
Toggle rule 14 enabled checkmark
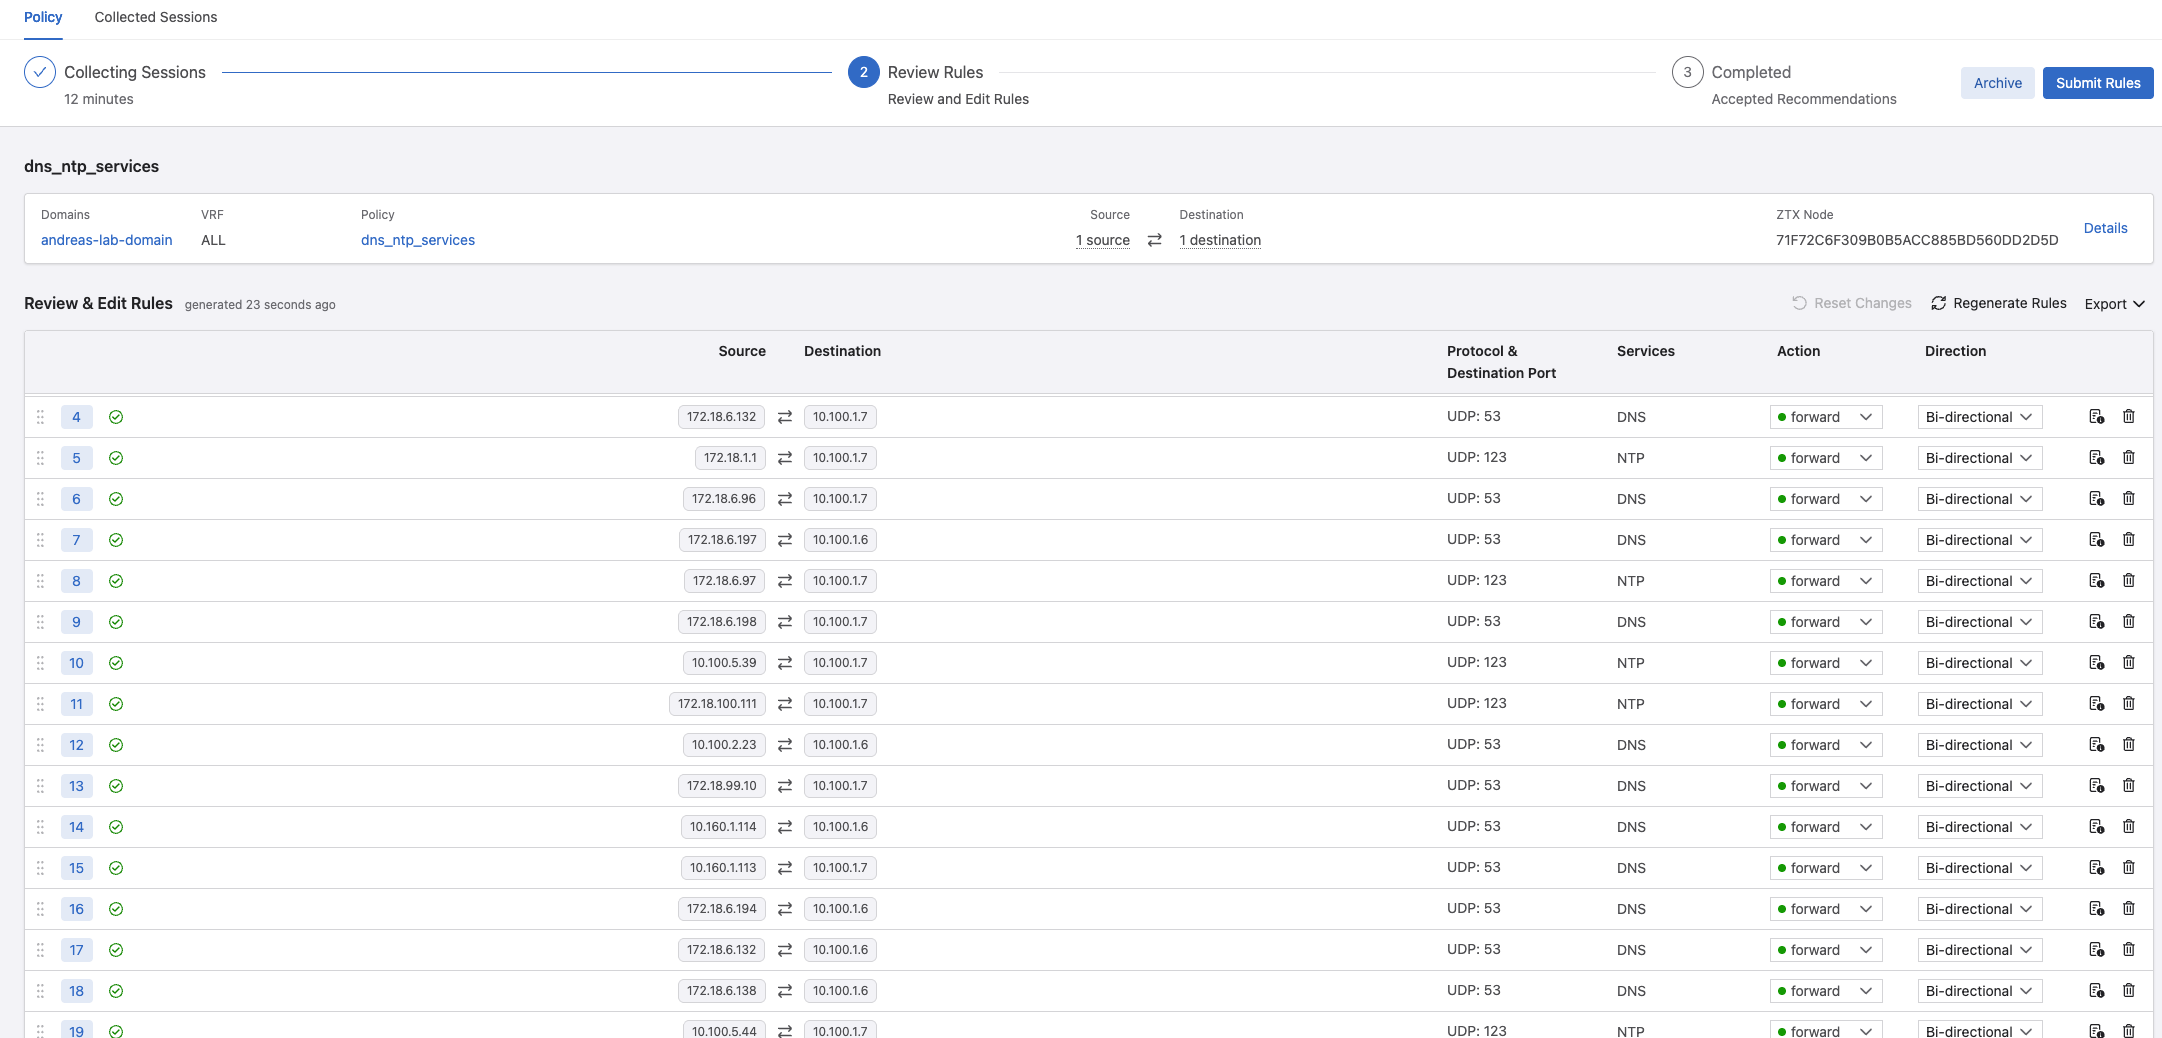pos(116,827)
